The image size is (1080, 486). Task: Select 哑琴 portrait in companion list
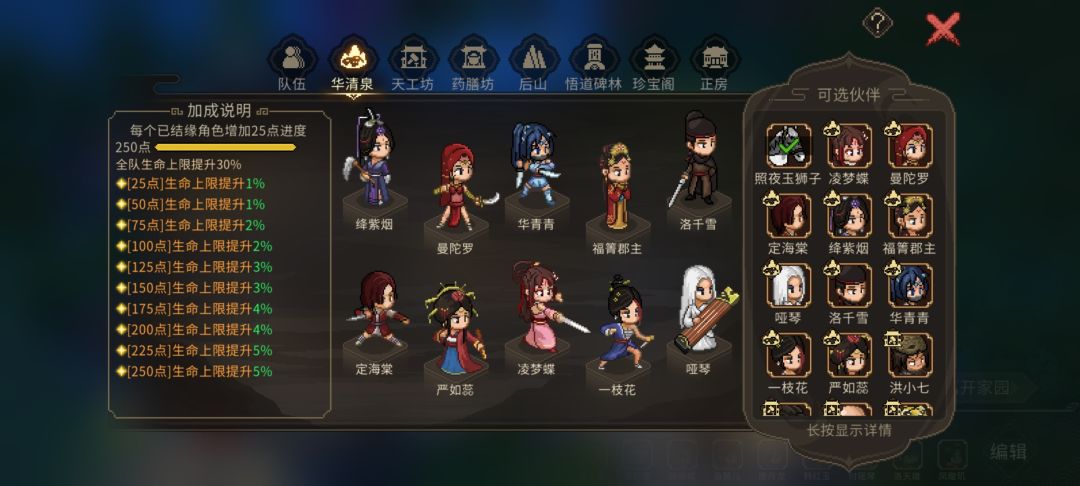point(789,285)
